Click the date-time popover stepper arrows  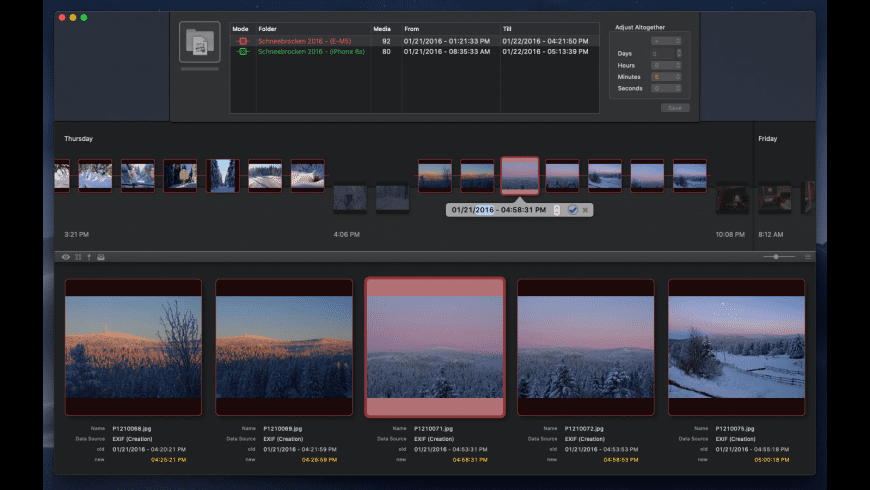pyautogui.click(x=557, y=210)
